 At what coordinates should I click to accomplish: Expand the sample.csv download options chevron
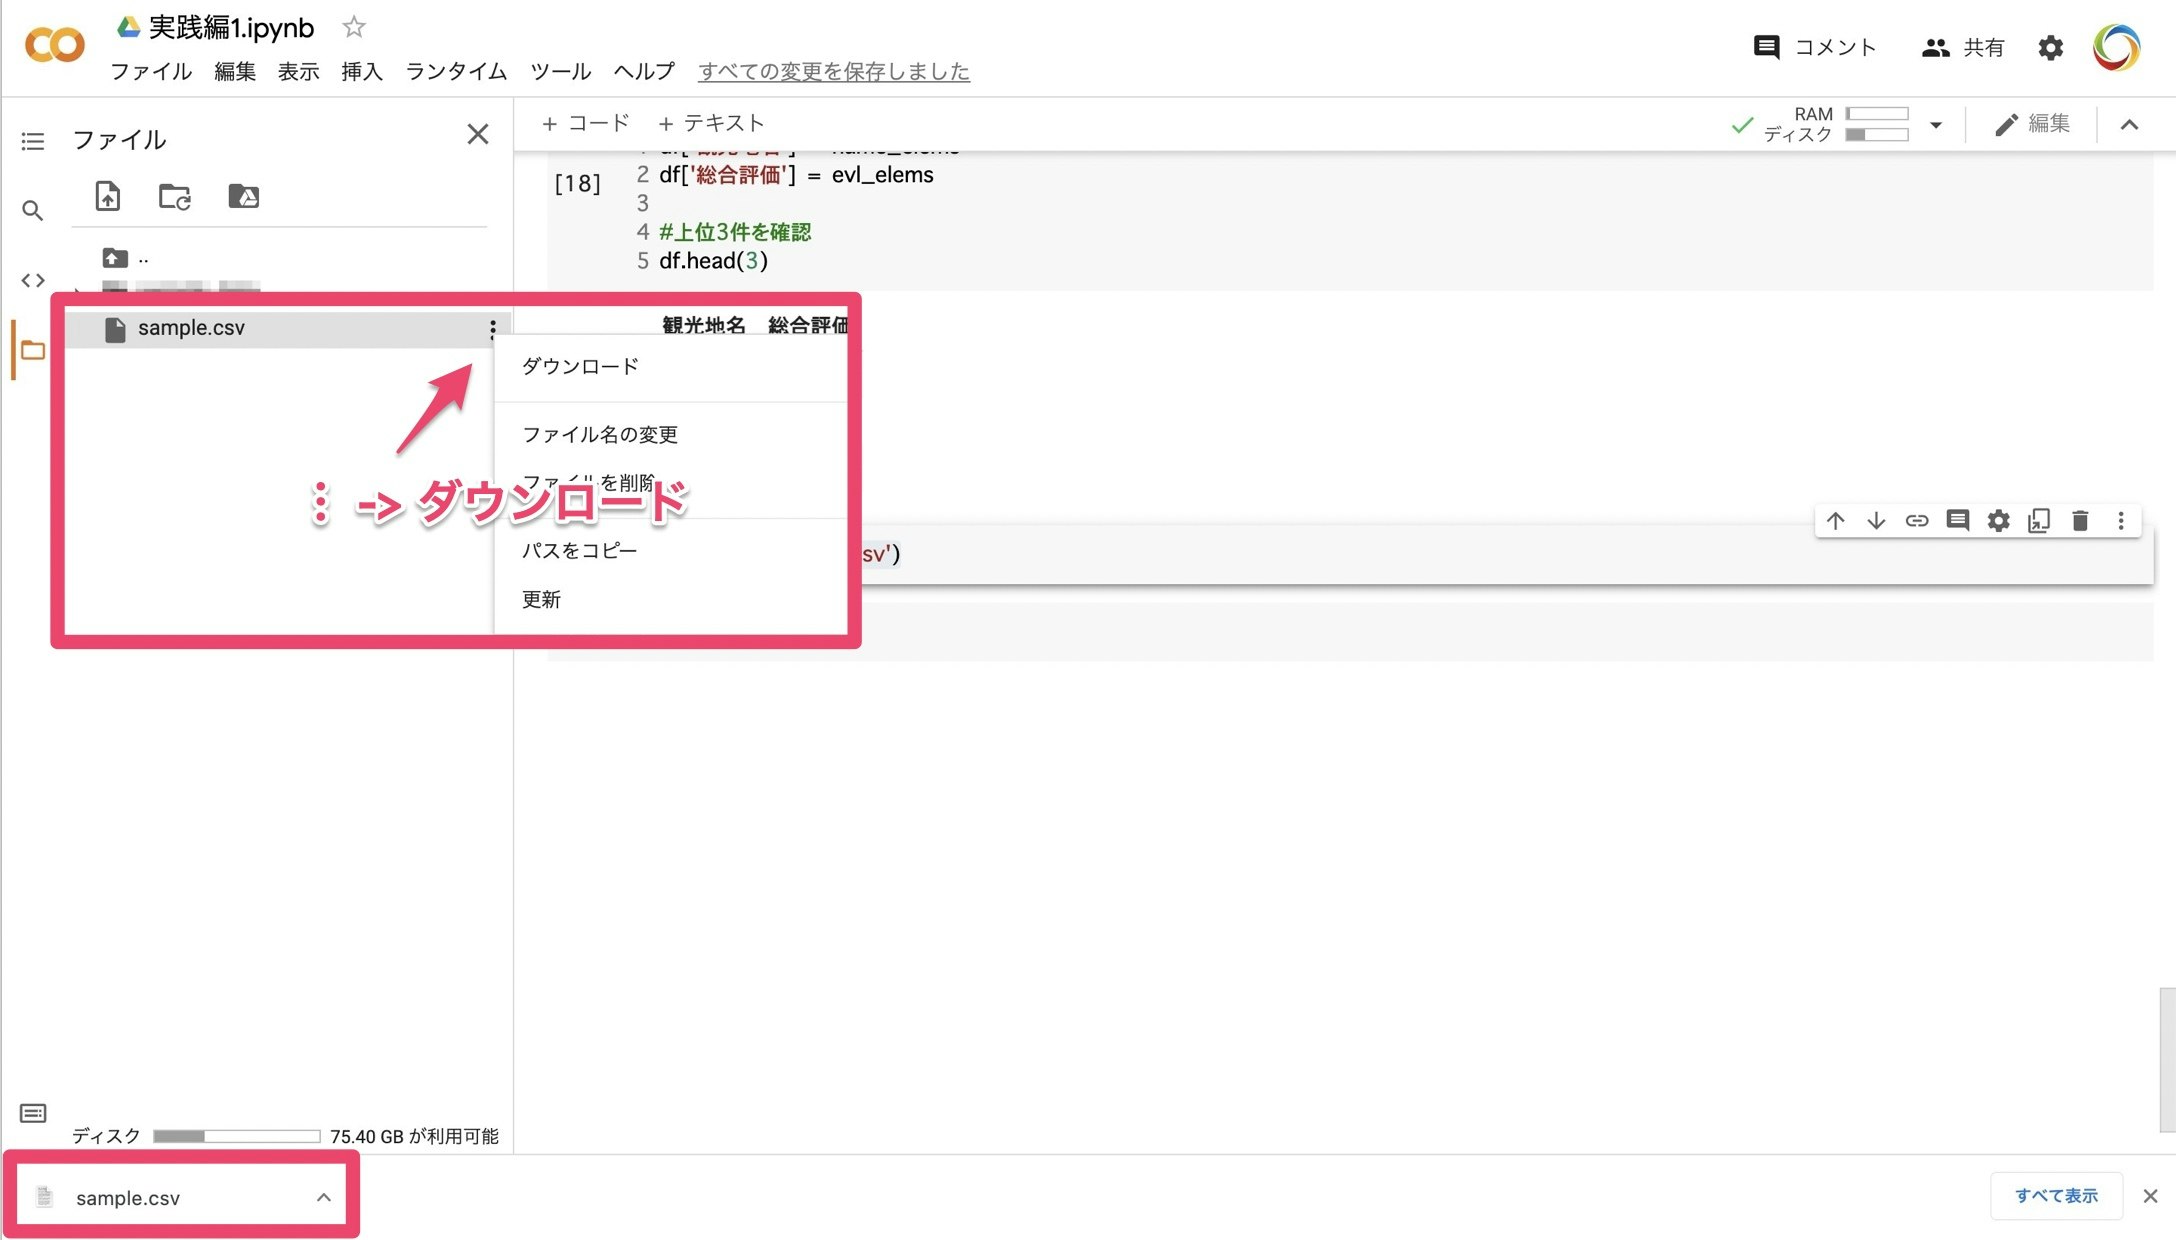point(323,1197)
